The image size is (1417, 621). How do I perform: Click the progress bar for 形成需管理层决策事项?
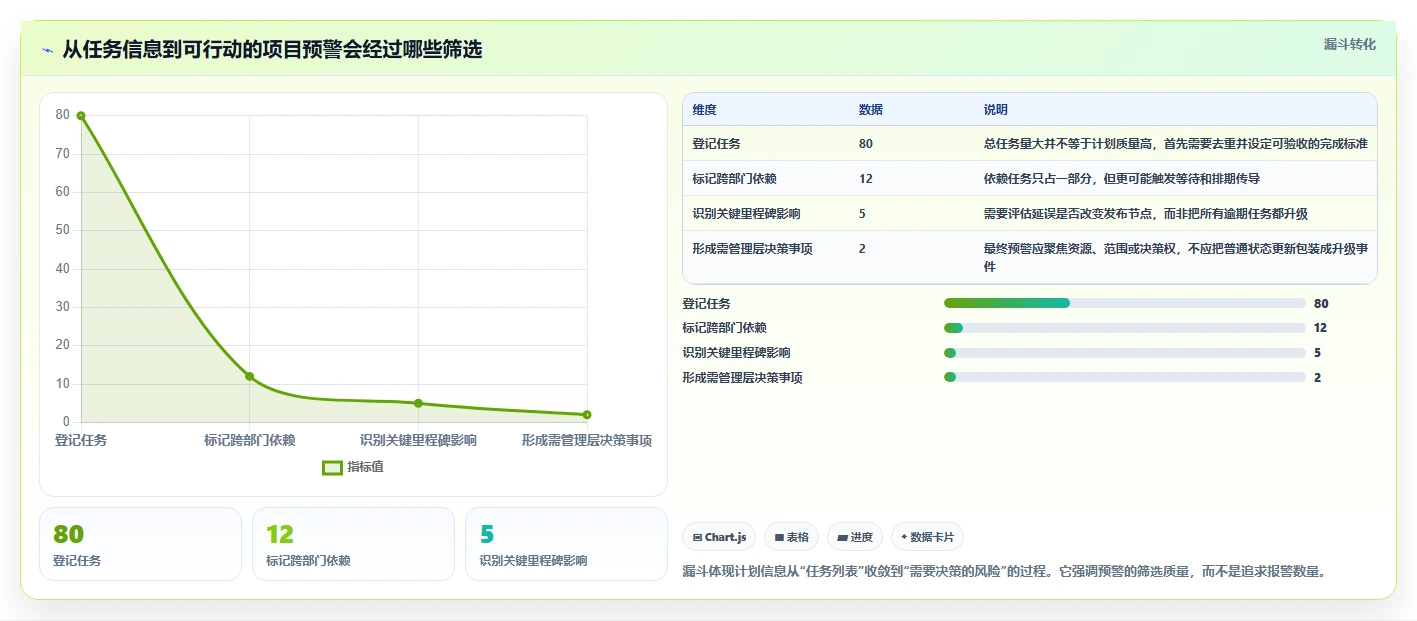pos(1125,377)
